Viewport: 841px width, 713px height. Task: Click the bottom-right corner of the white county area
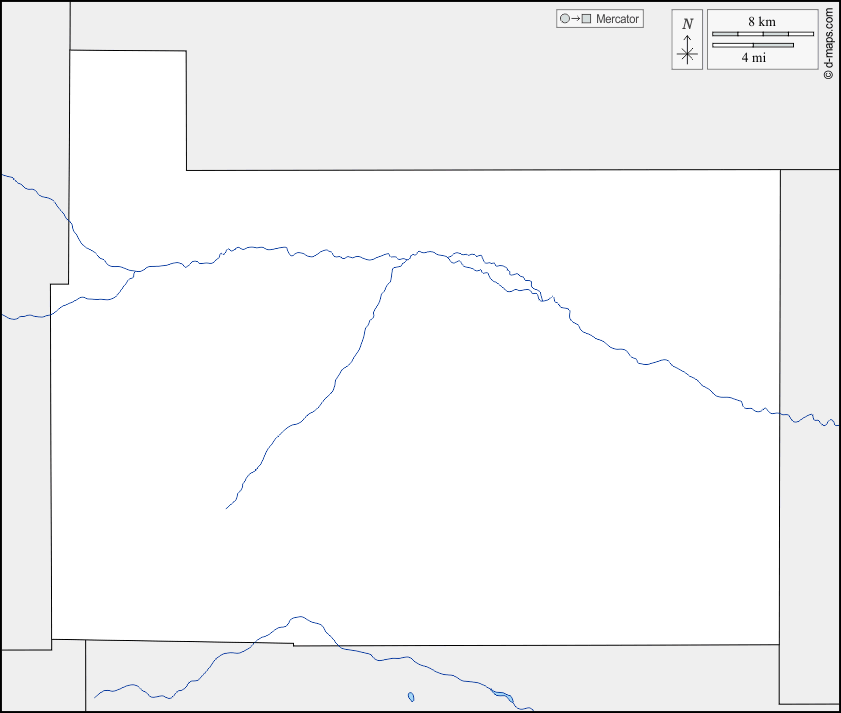pyautogui.click(x=779, y=645)
